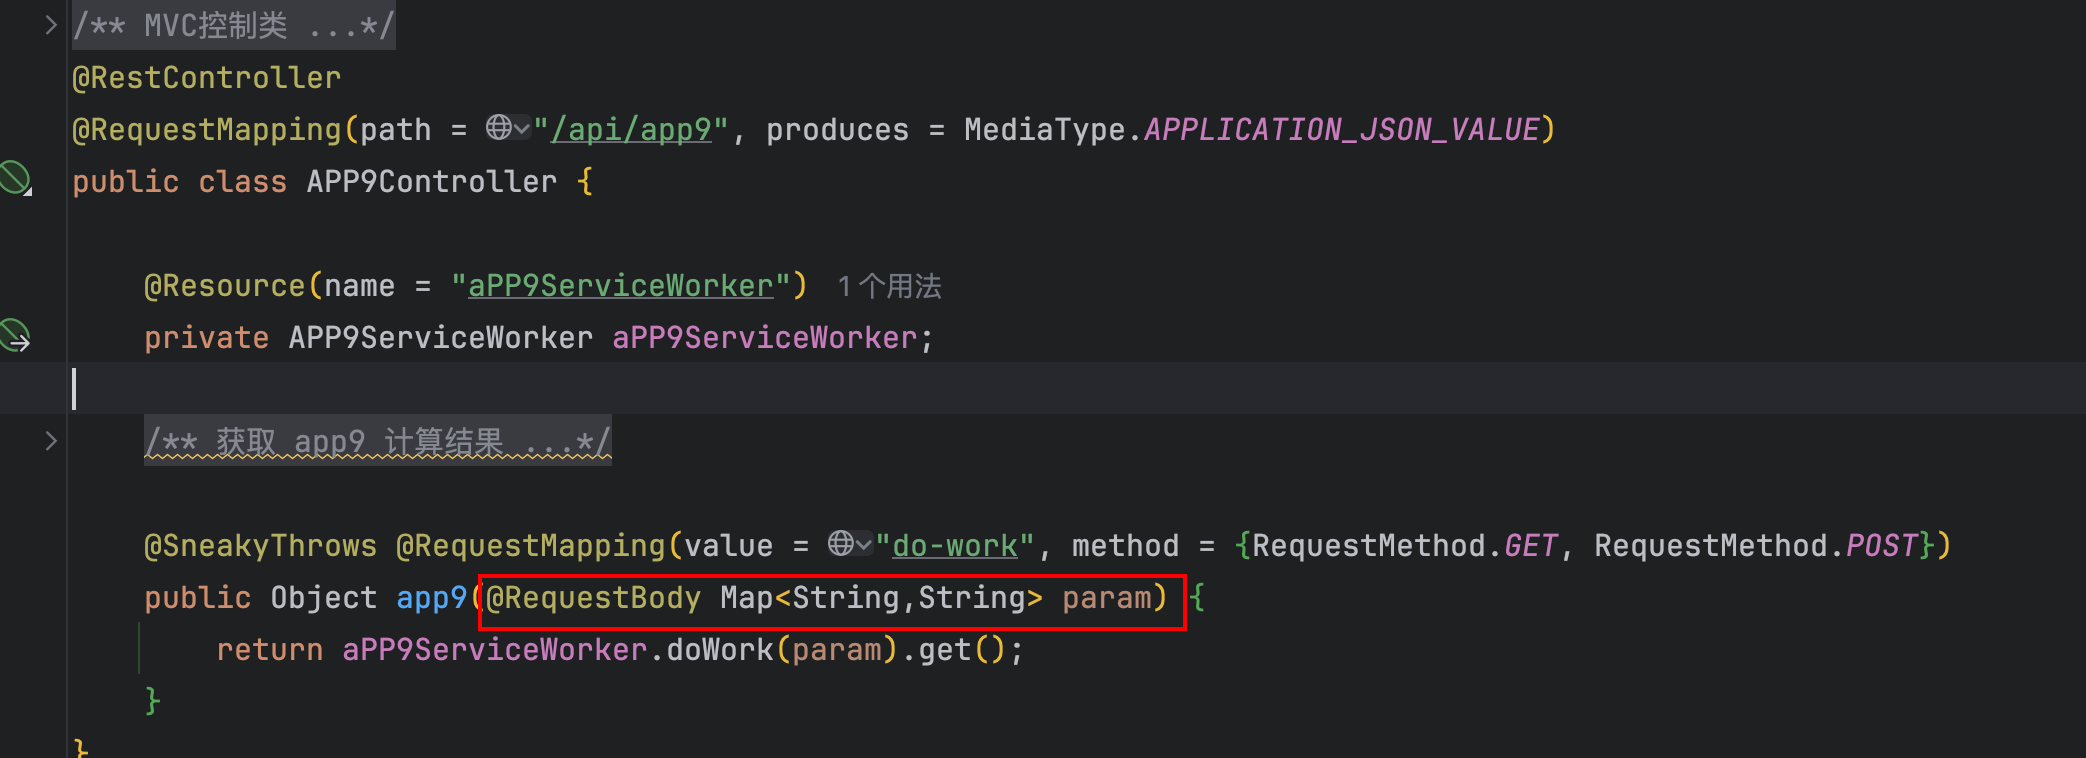Click the globe icon before "/api/app9"
2086x758 pixels.
(498, 128)
